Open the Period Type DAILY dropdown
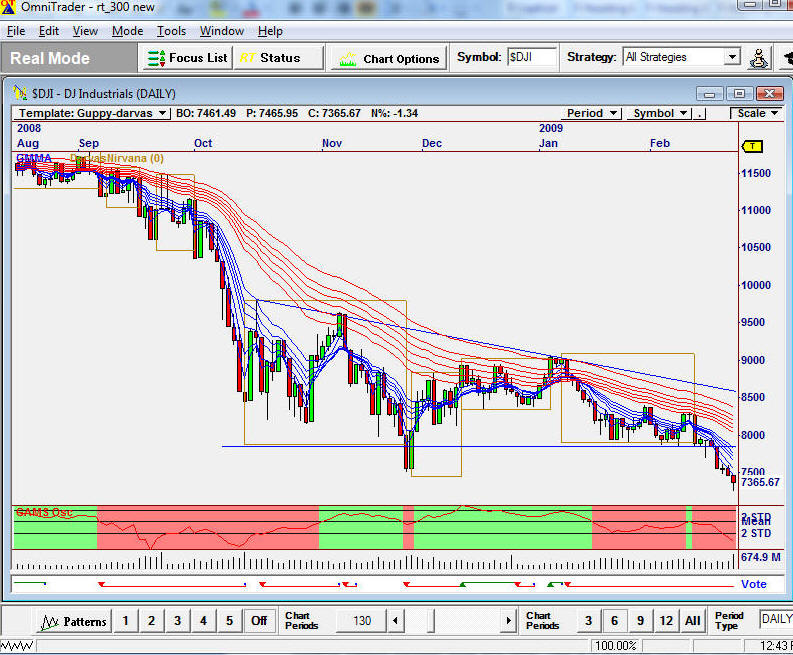The image size is (793, 655). (x=776, y=619)
